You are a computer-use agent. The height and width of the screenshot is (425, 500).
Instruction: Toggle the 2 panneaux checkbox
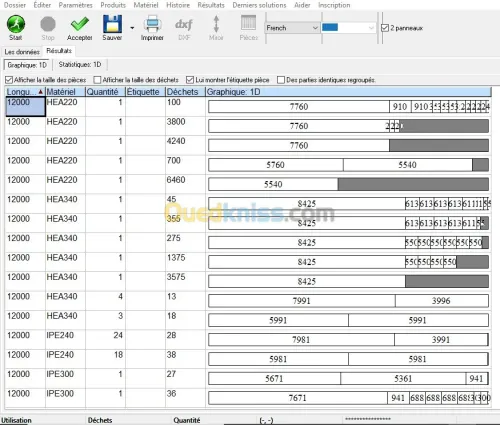pyautogui.click(x=385, y=28)
